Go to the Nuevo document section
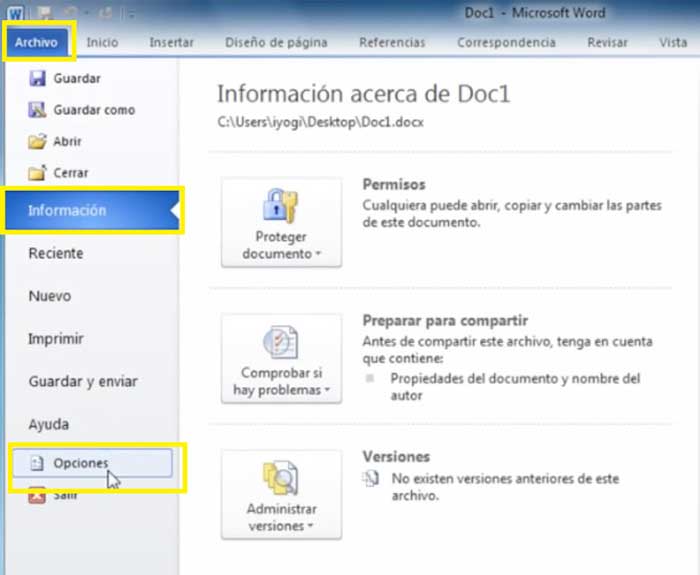 pyautogui.click(x=50, y=296)
